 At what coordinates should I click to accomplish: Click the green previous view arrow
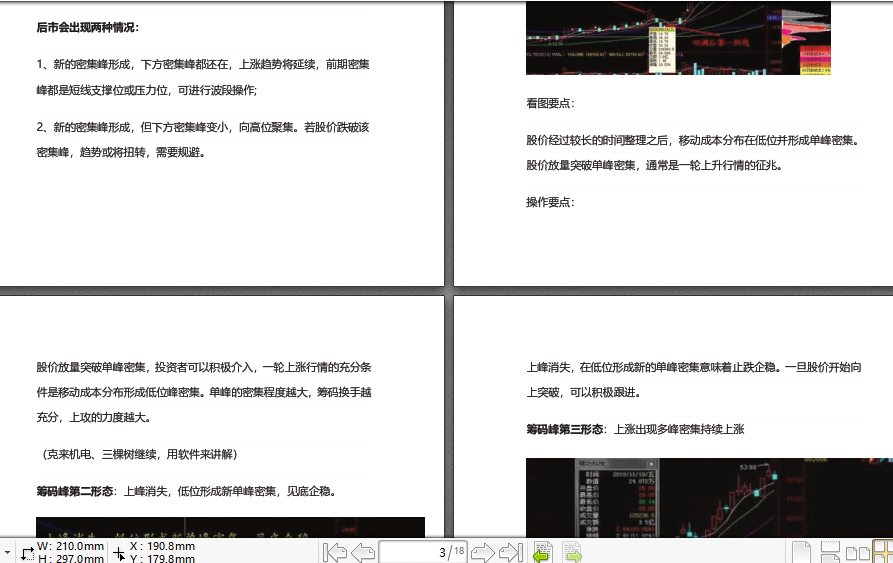pos(542,552)
